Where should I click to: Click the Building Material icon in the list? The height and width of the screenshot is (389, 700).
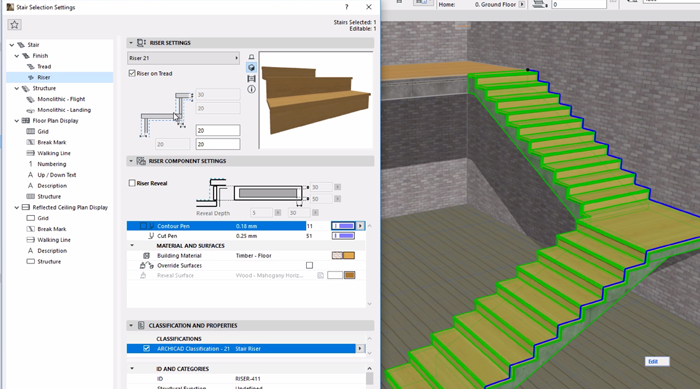146,255
